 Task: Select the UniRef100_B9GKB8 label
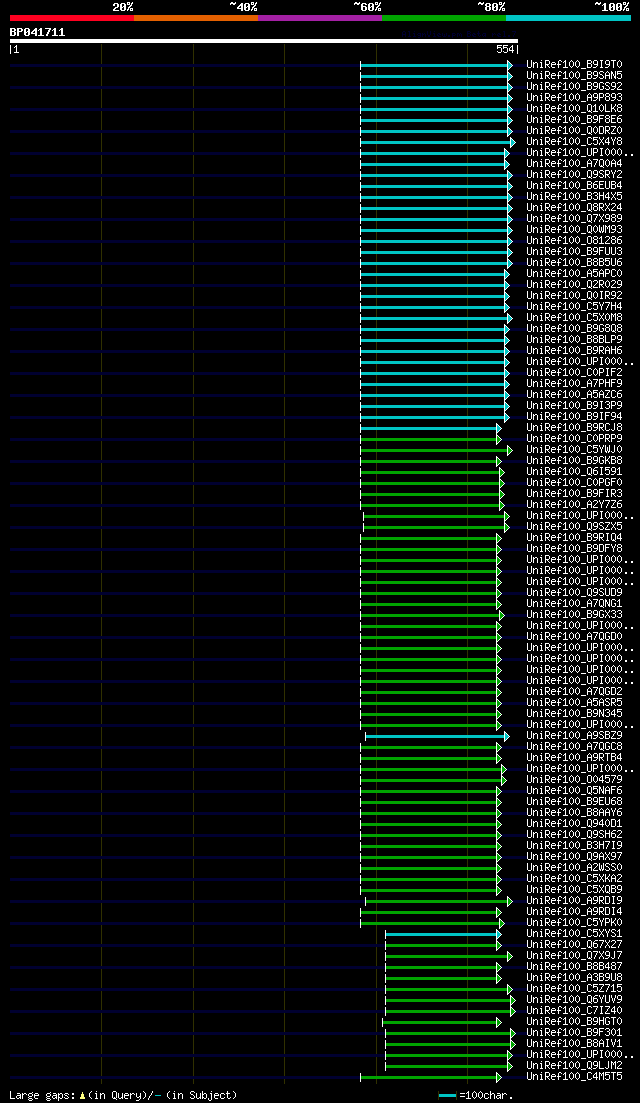[x=574, y=460]
